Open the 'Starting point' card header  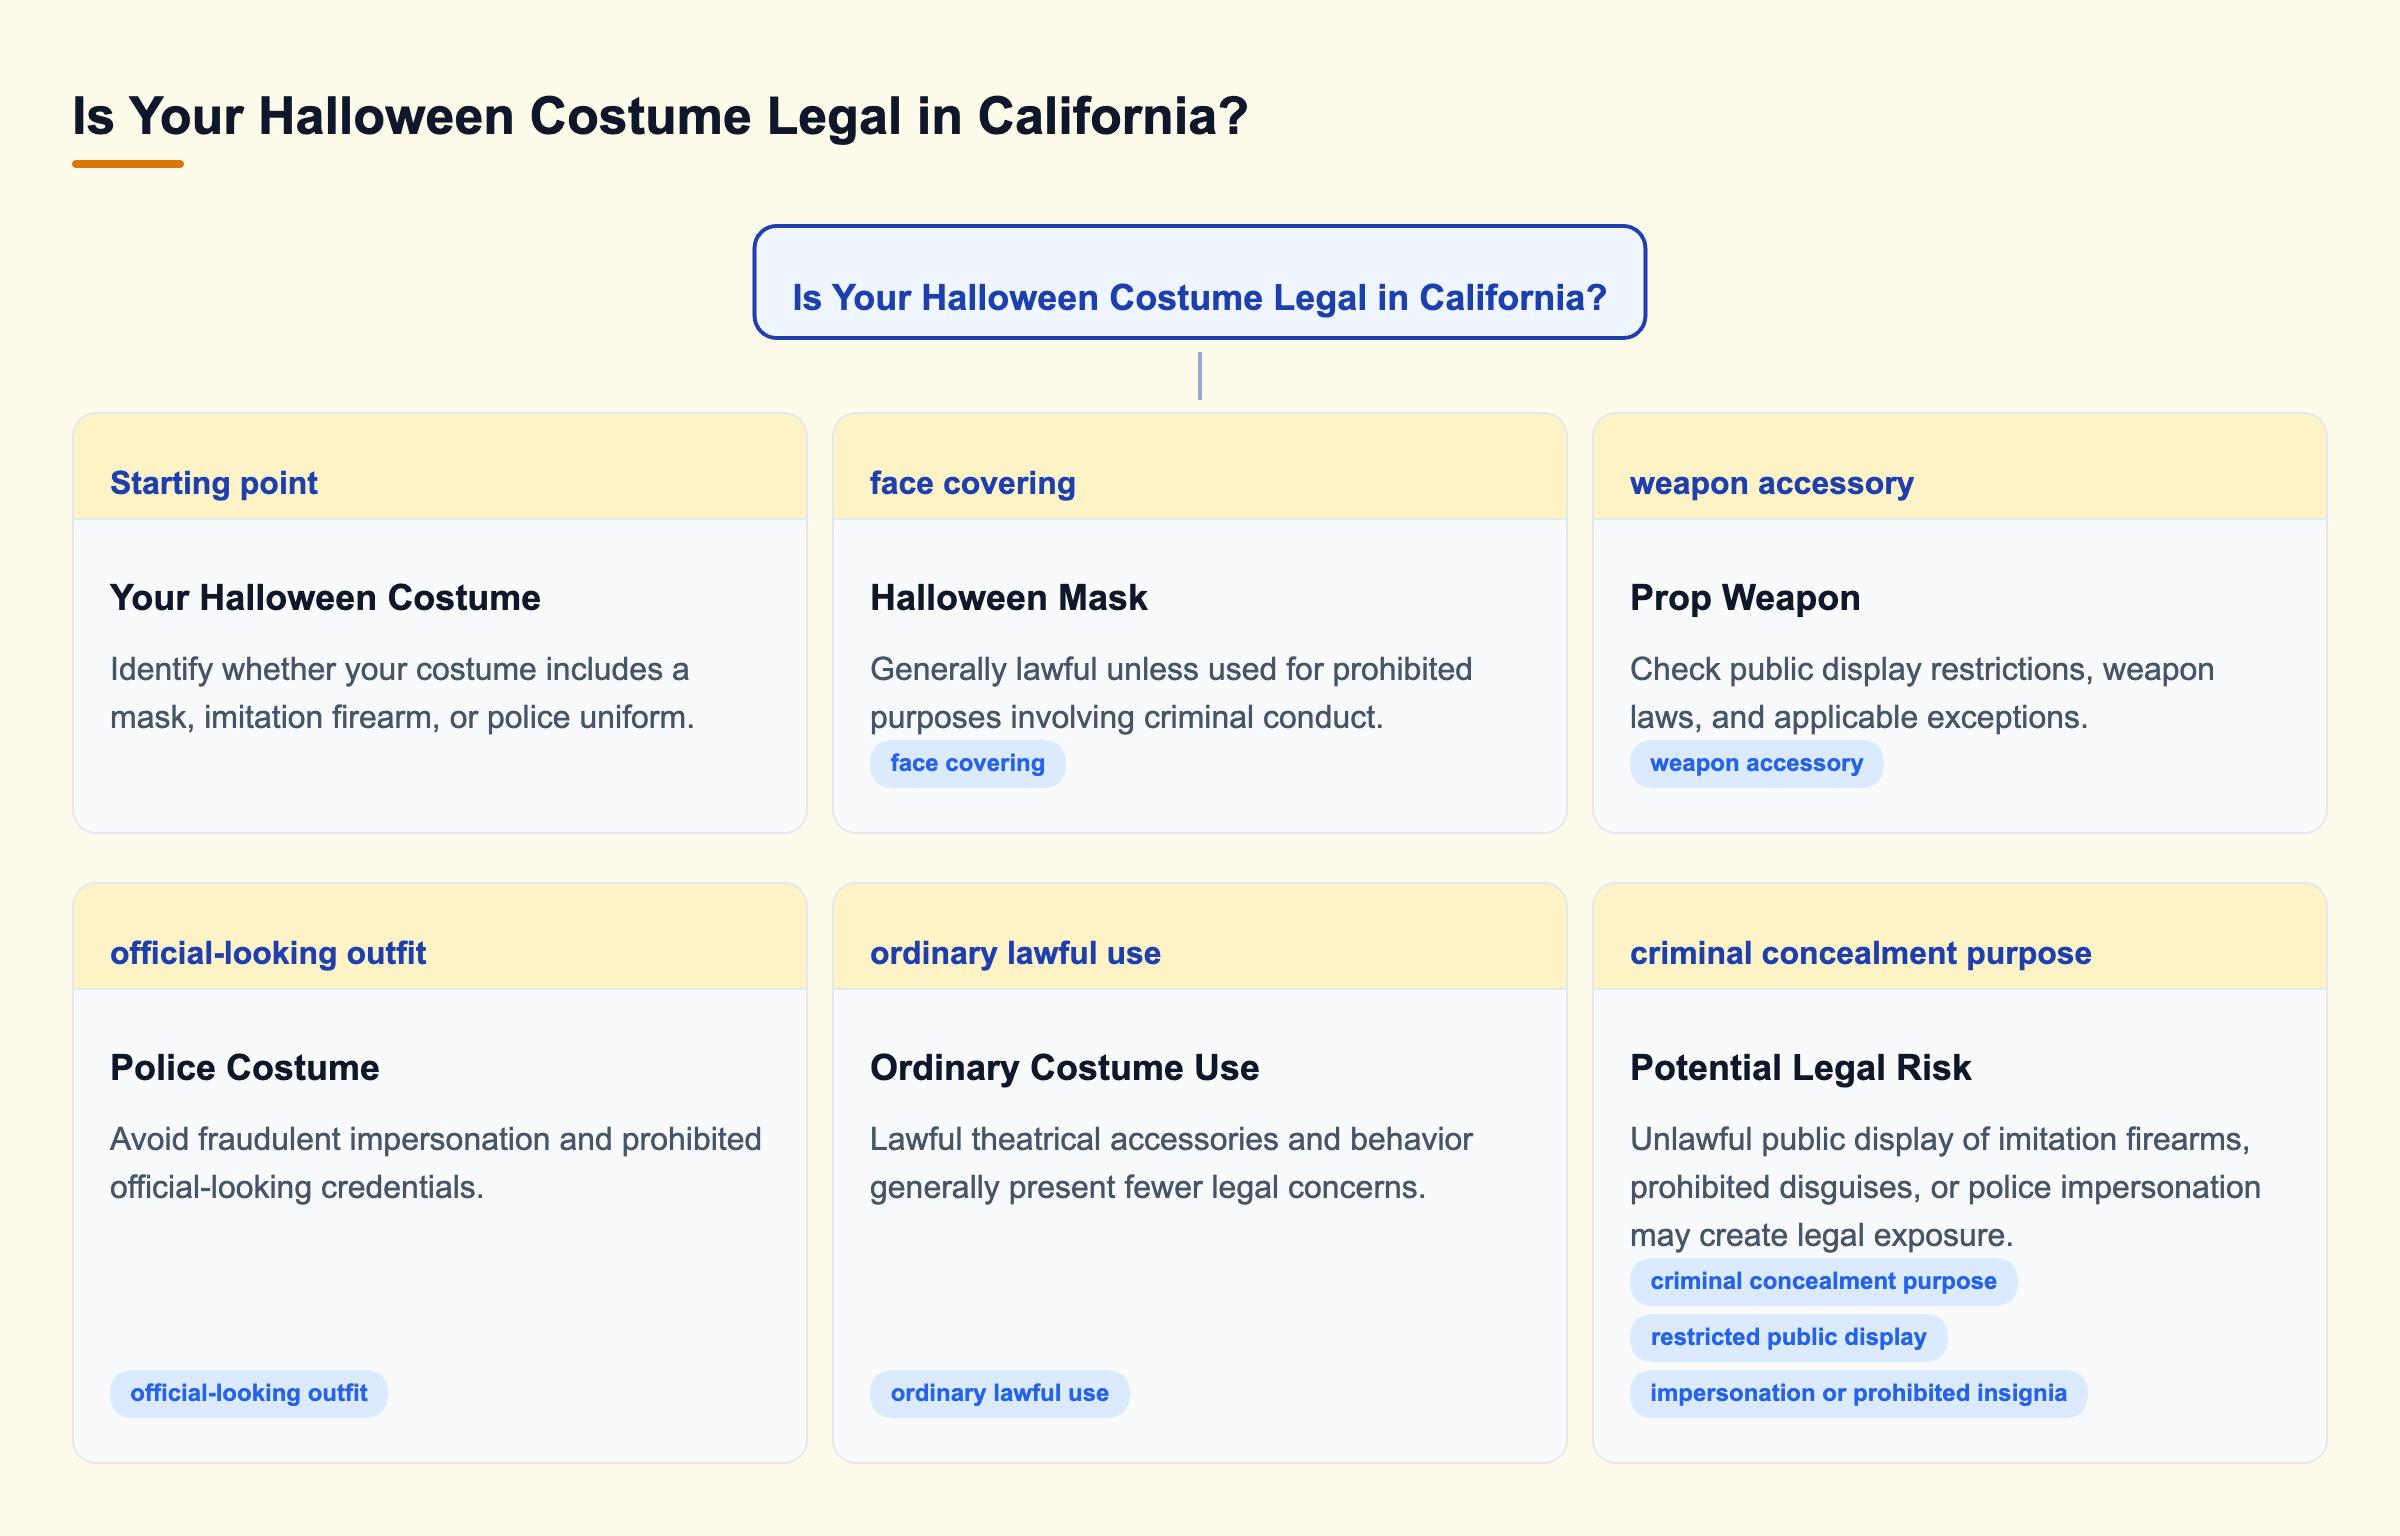440,466
